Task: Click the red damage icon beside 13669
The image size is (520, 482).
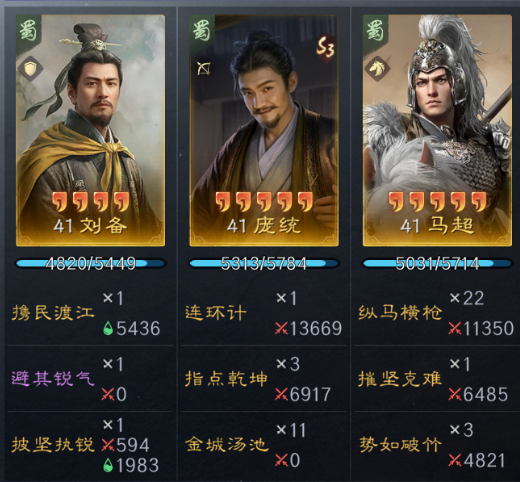Action: (282, 328)
